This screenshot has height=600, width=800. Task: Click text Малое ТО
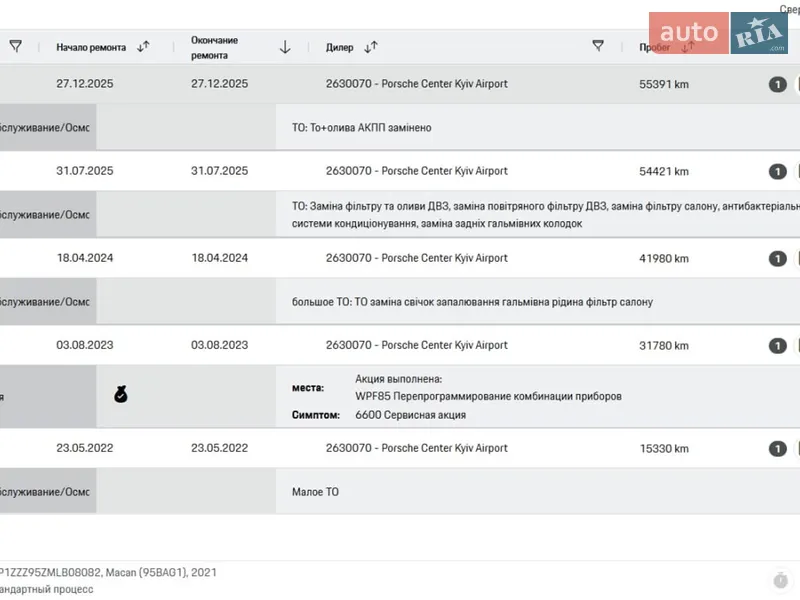pos(315,492)
